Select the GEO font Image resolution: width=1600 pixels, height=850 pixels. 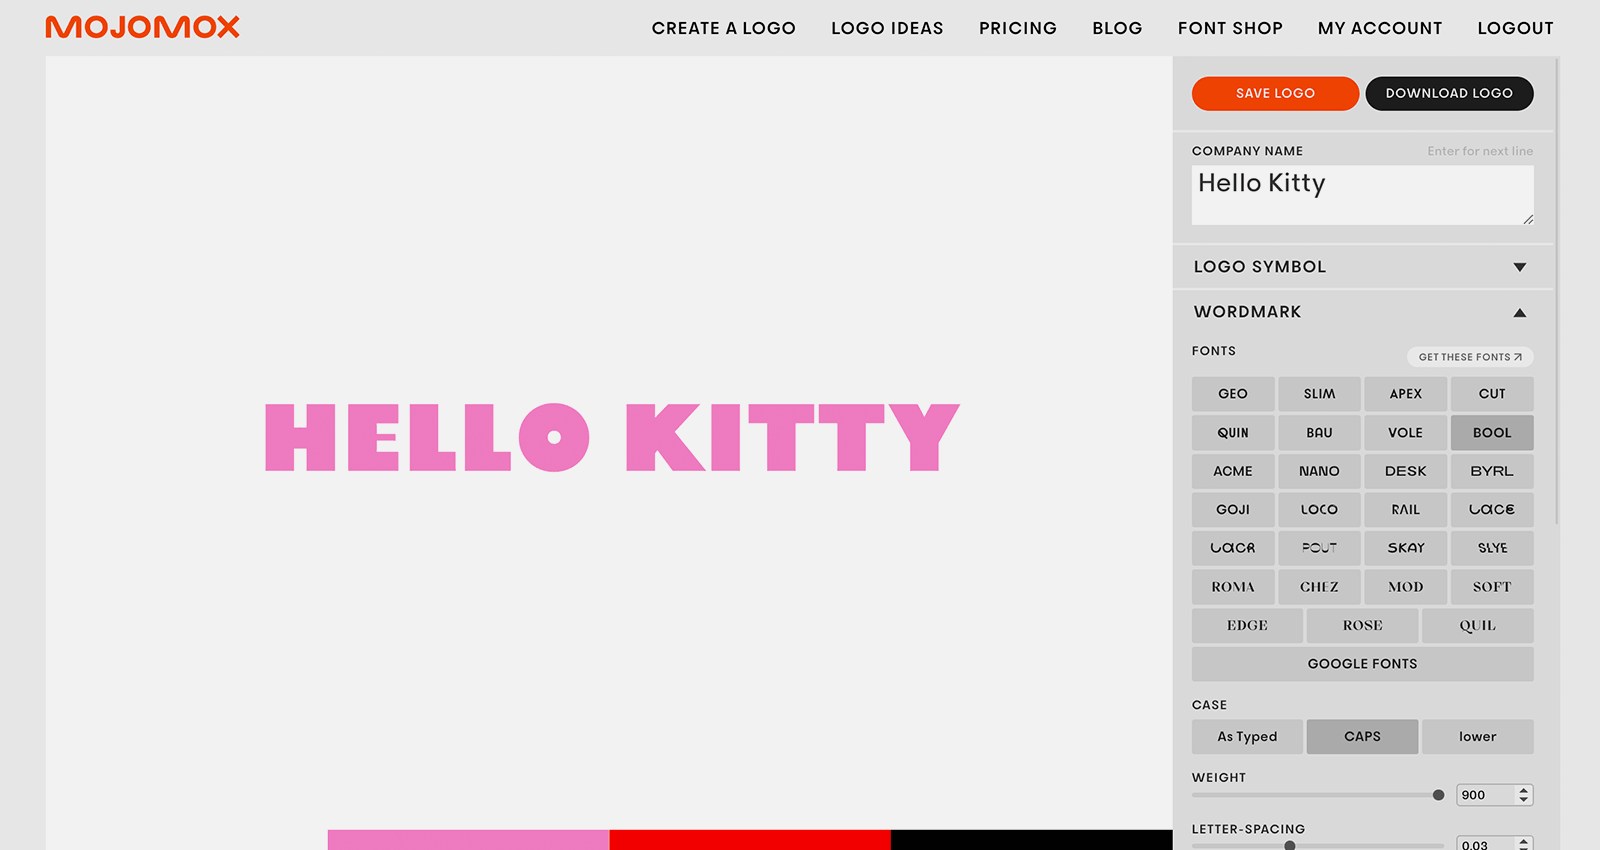click(x=1233, y=394)
